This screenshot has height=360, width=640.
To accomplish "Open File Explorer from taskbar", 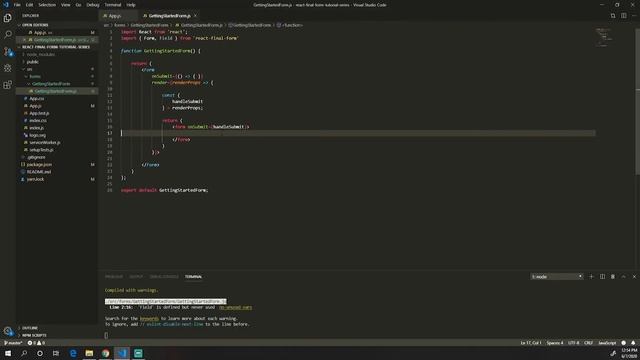I will (x=89, y=353).
